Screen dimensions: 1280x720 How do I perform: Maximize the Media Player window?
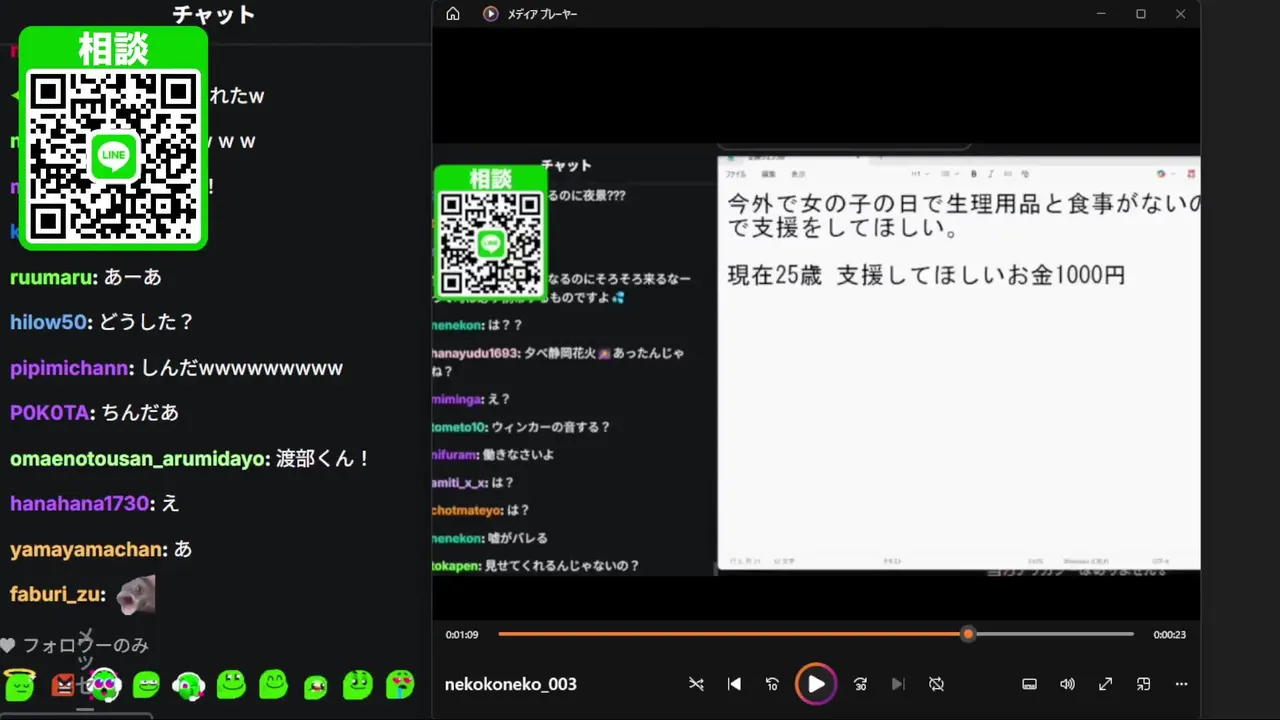tap(1141, 14)
